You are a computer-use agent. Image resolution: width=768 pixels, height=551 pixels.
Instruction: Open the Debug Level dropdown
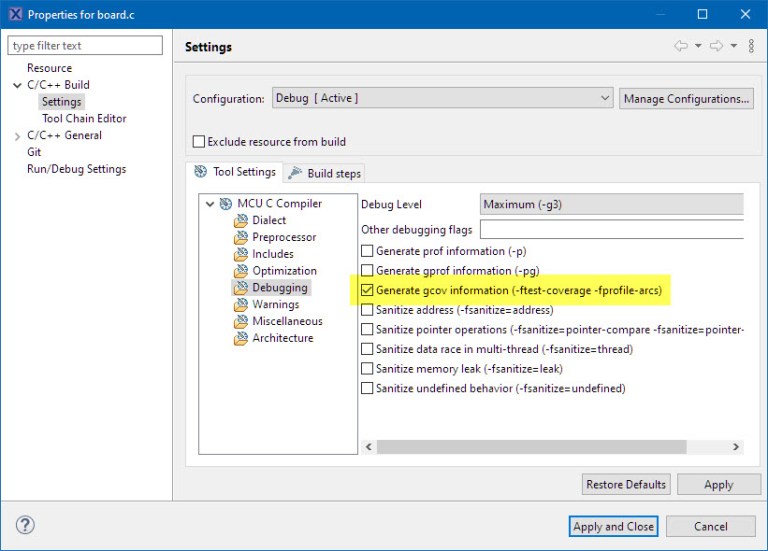pos(612,204)
